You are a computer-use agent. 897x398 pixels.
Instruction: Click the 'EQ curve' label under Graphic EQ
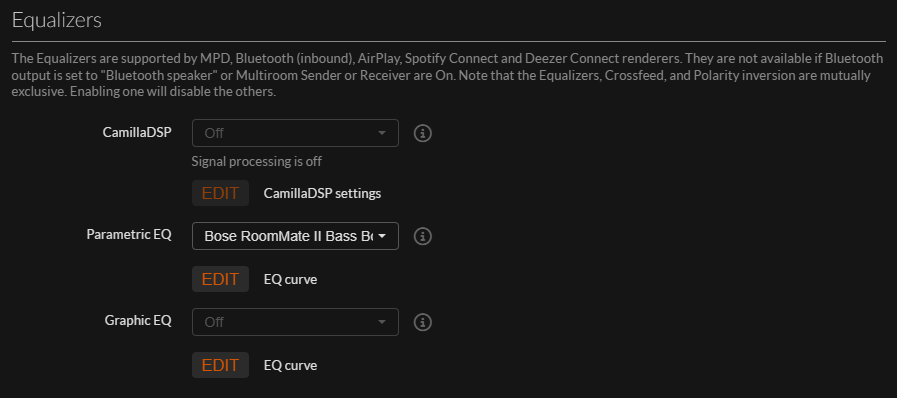click(x=290, y=365)
